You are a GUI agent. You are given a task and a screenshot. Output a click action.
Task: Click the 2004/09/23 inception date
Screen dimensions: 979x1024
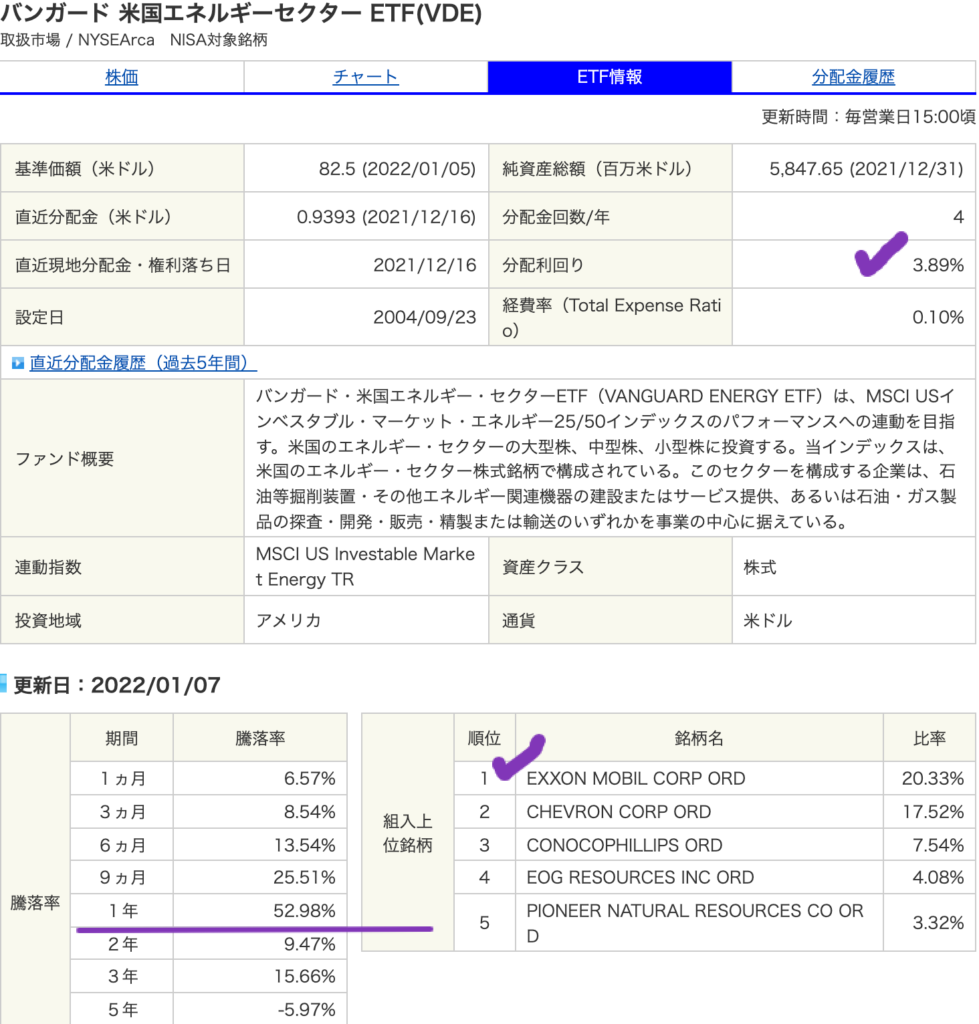pyautogui.click(x=425, y=317)
